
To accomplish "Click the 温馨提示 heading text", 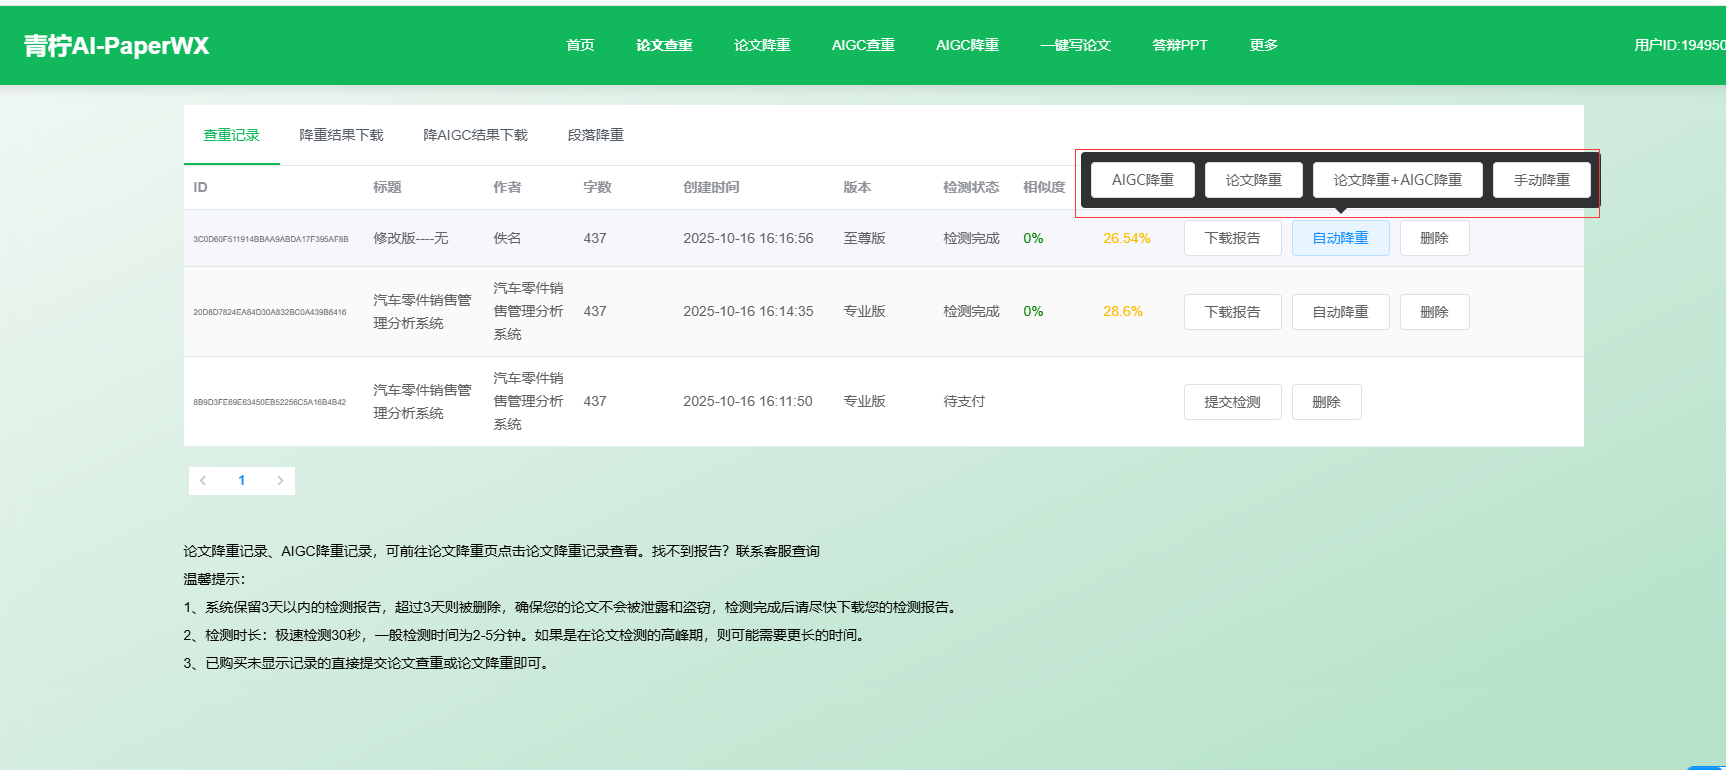I will coord(214,579).
